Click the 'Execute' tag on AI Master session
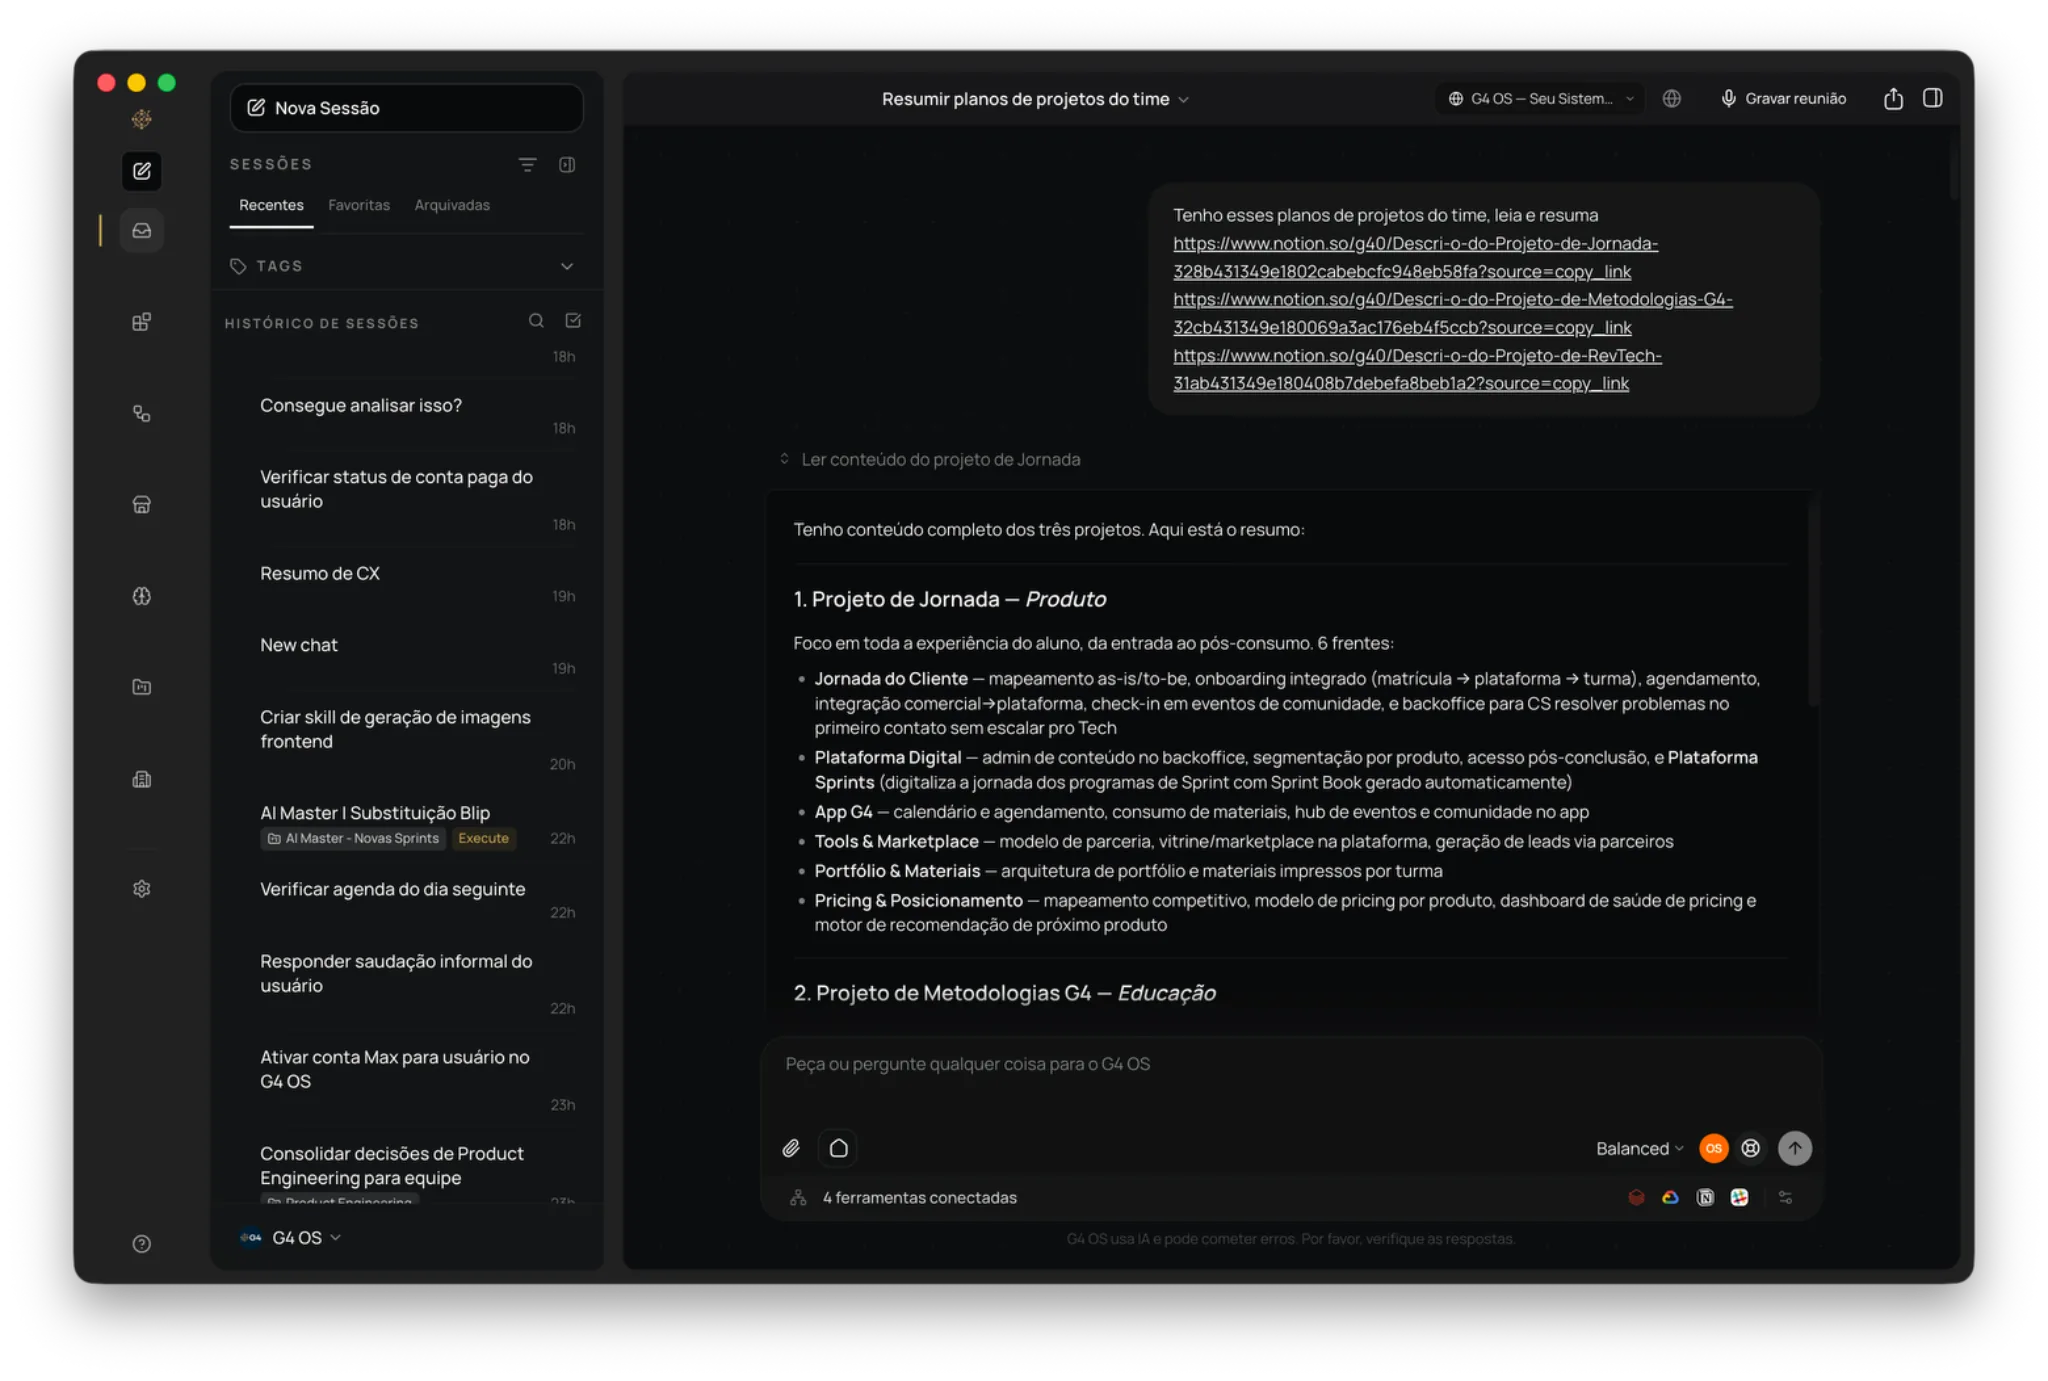The height and width of the screenshot is (1381, 2048). tap(484, 838)
